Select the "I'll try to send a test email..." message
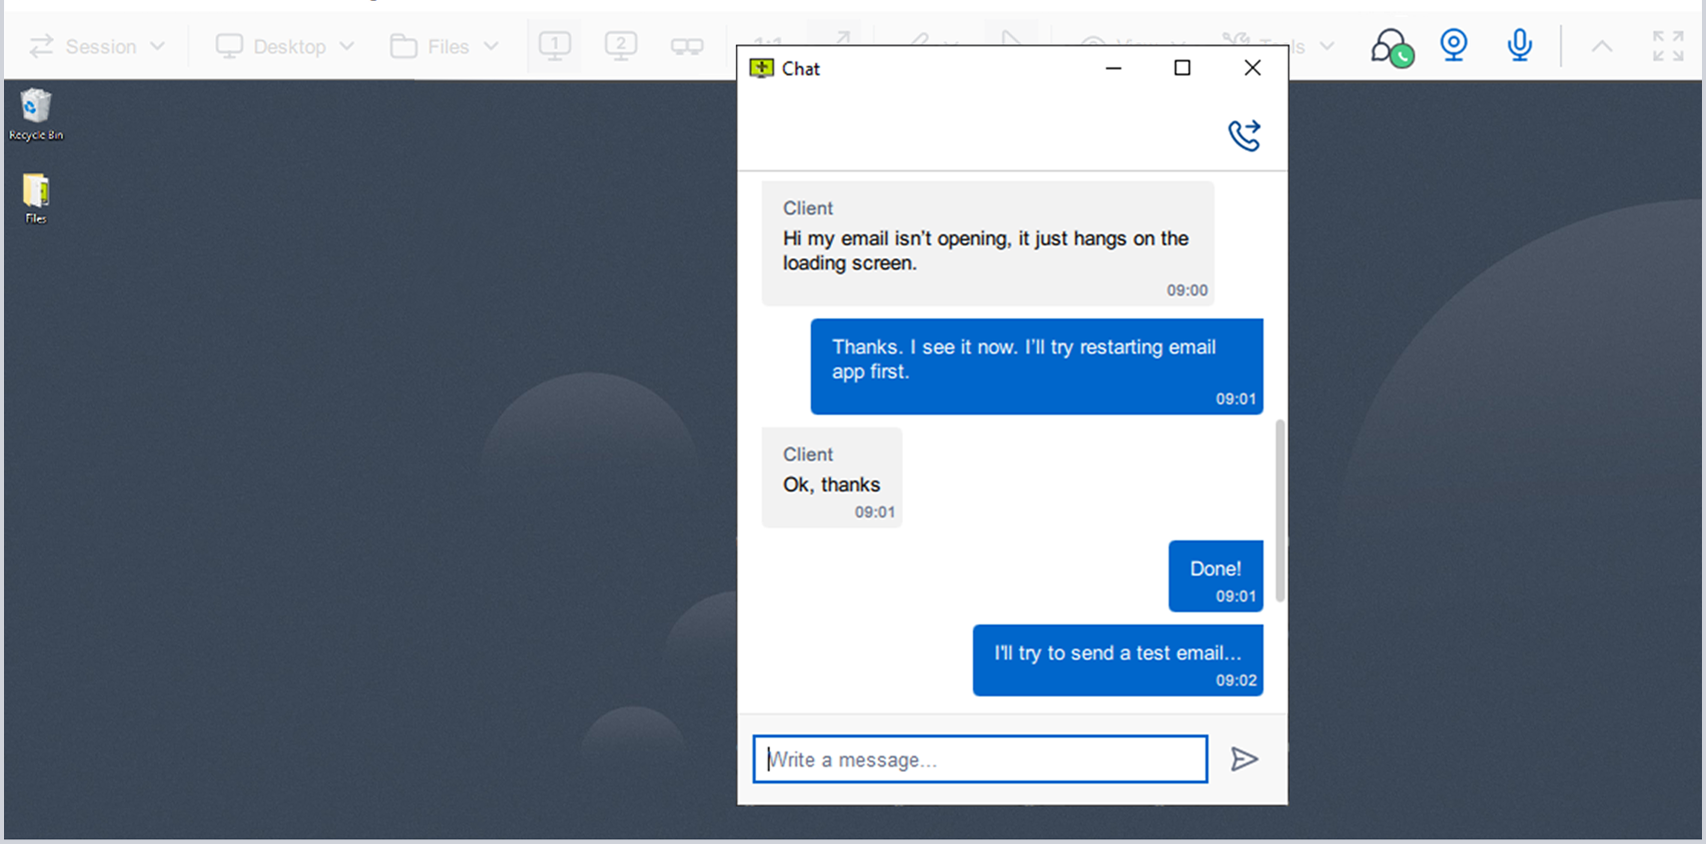The height and width of the screenshot is (845, 1706). click(x=1118, y=660)
